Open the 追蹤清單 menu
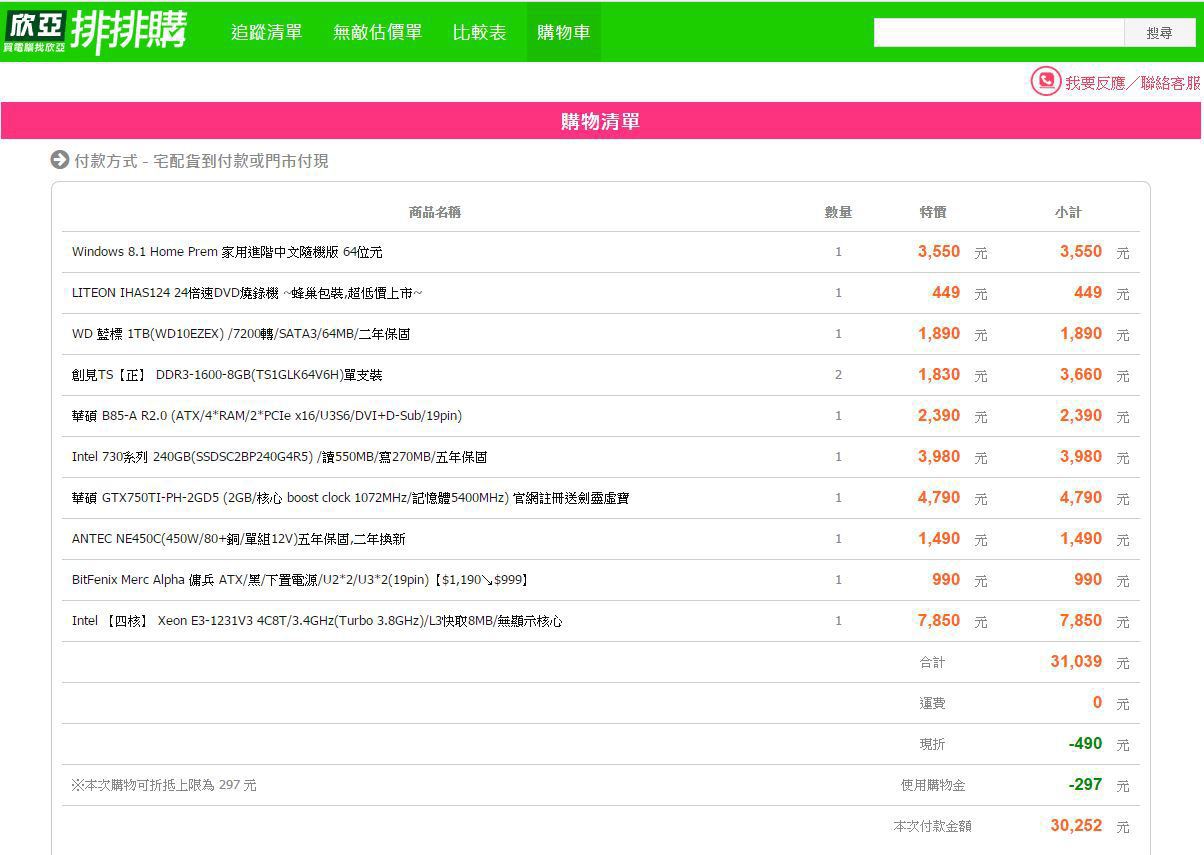 coord(266,32)
